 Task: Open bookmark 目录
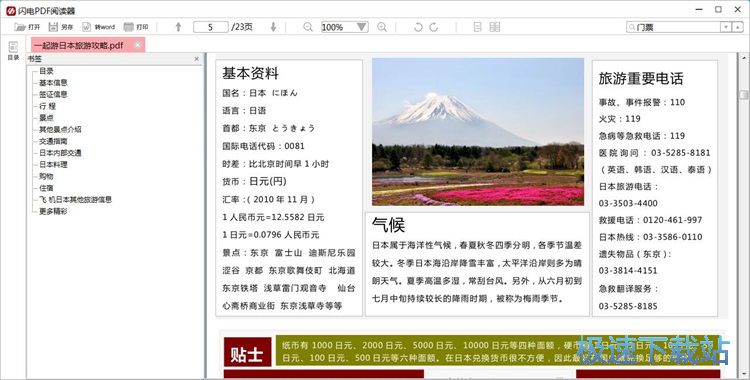point(46,71)
